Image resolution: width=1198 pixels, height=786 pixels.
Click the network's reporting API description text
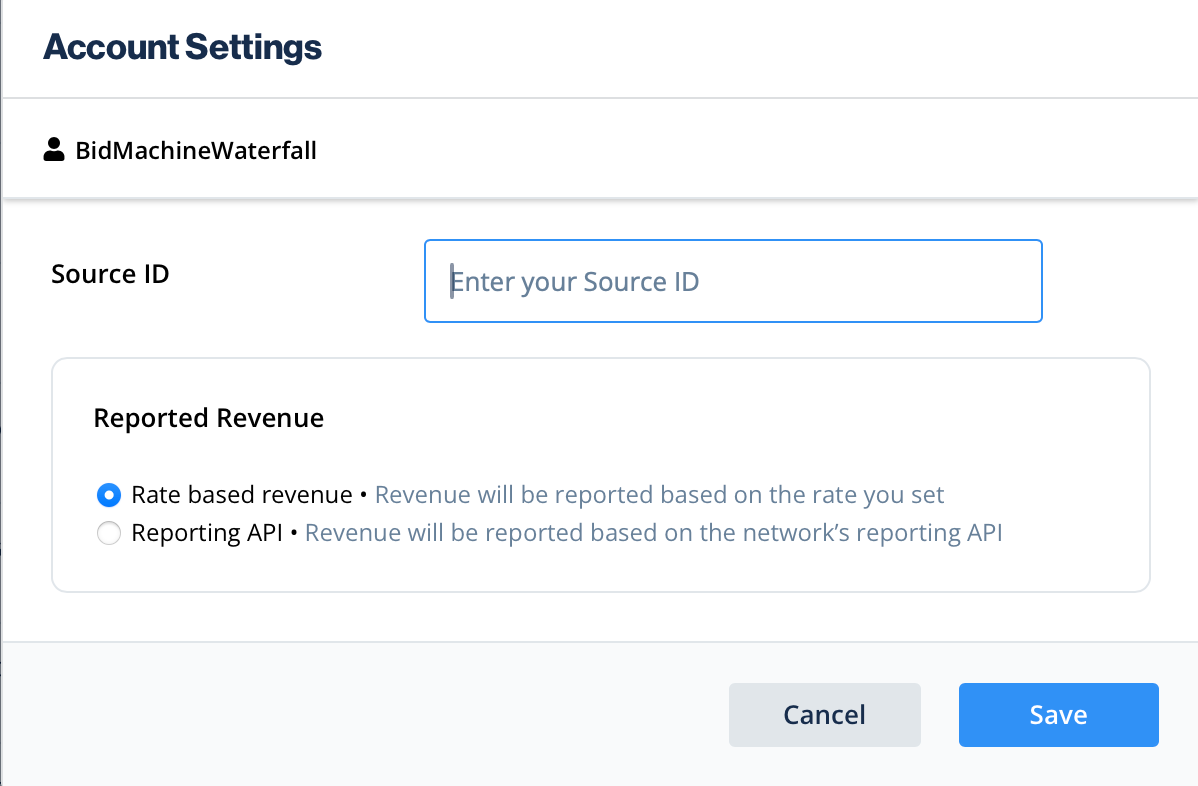pos(653,534)
